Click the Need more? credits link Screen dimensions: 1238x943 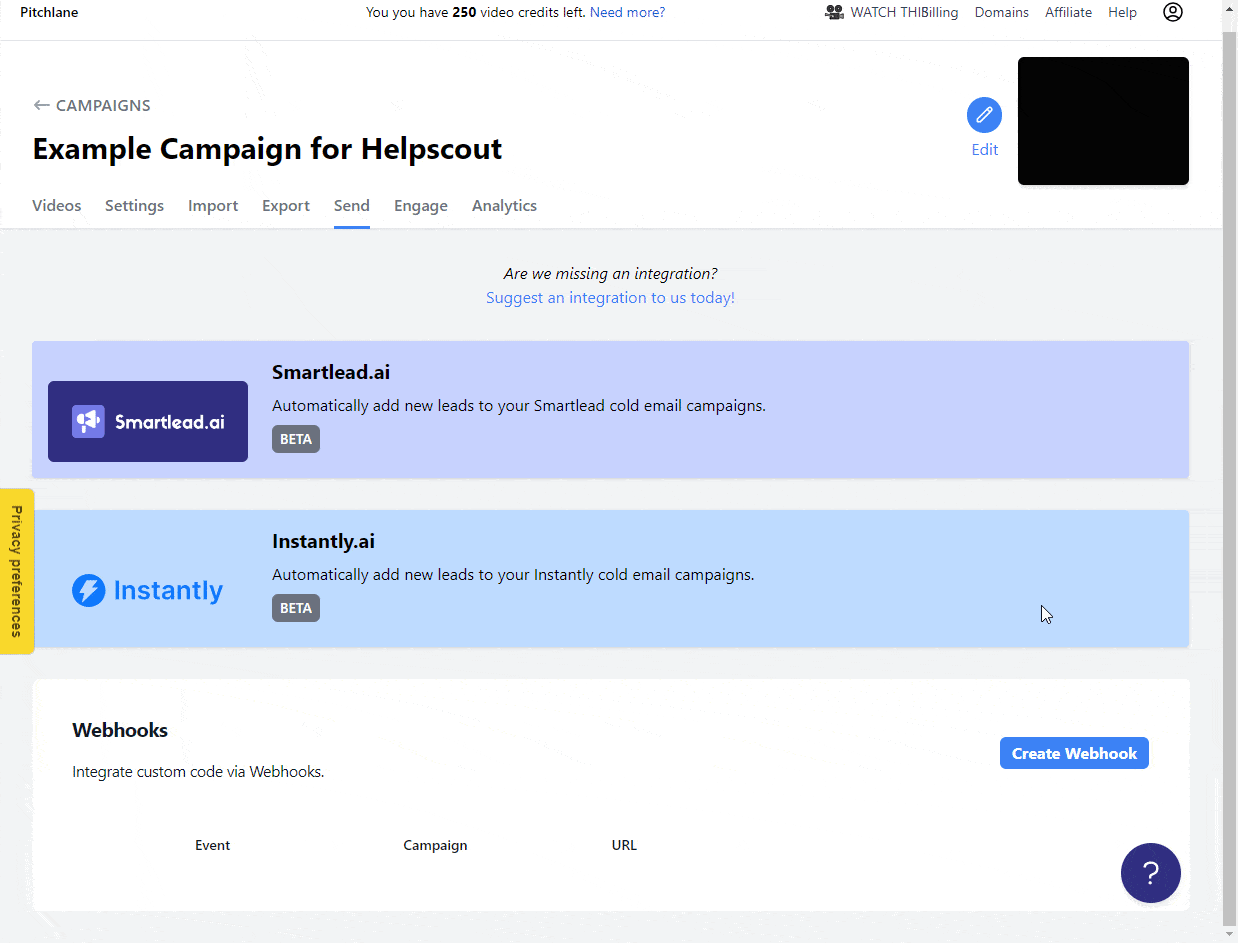pyautogui.click(x=627, y=12)
